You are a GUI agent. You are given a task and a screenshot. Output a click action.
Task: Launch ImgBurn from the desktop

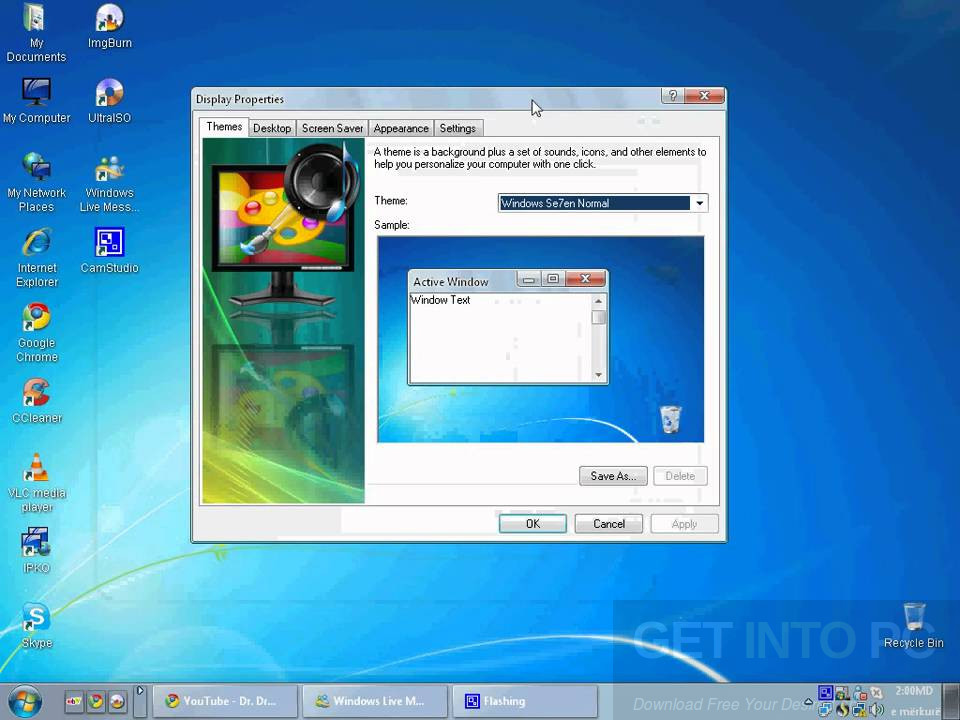[109, 17]
